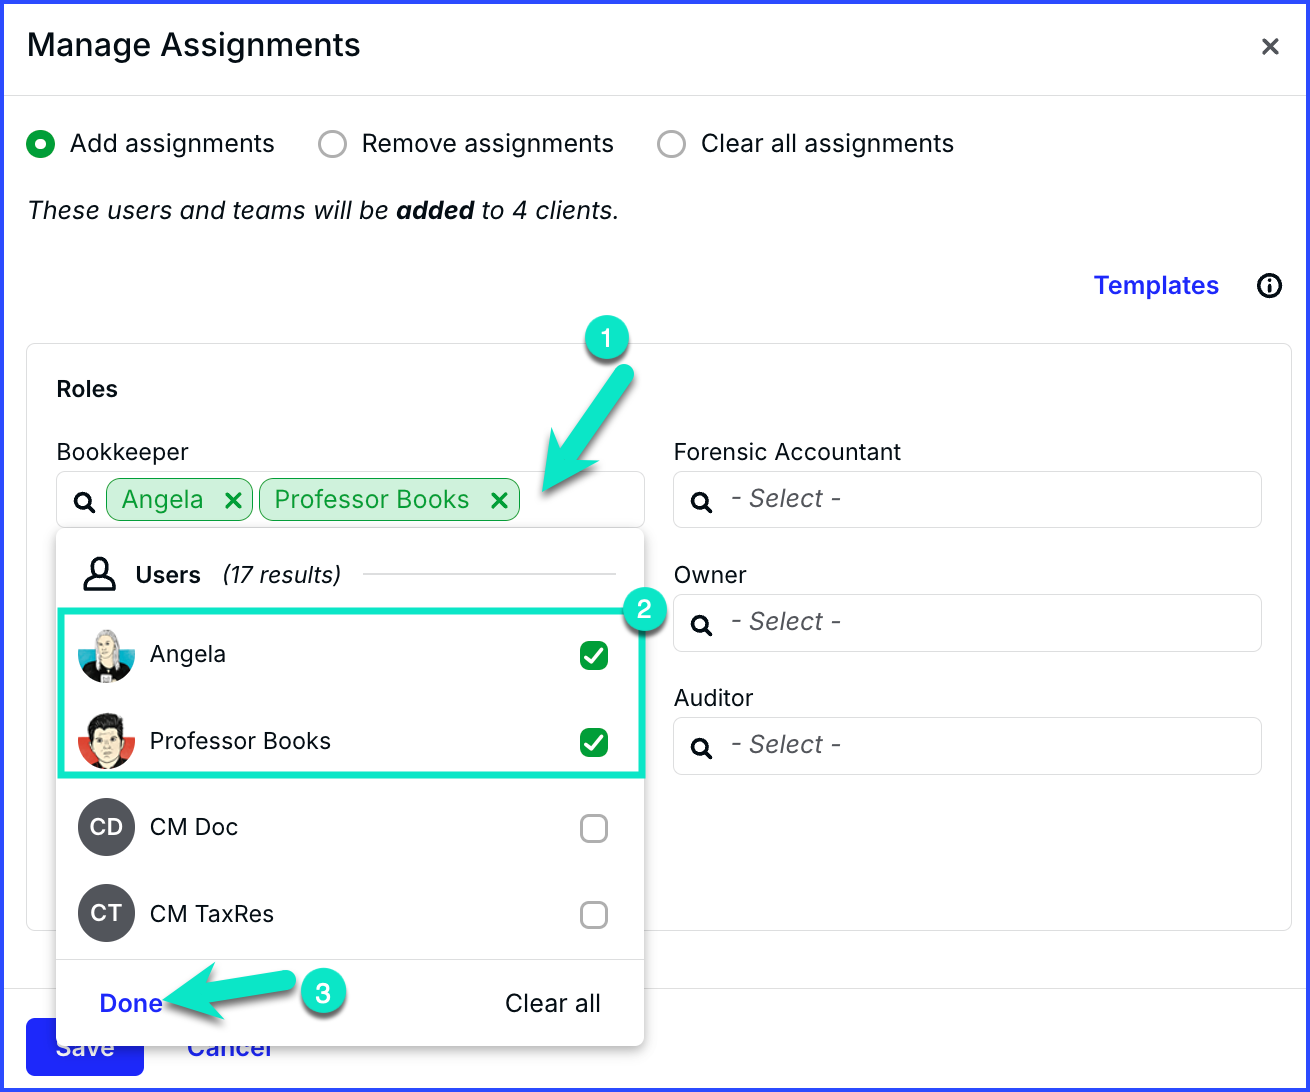Click the info icon beside Templates
The image size is (1310, 1092).
click(1269, 286)
